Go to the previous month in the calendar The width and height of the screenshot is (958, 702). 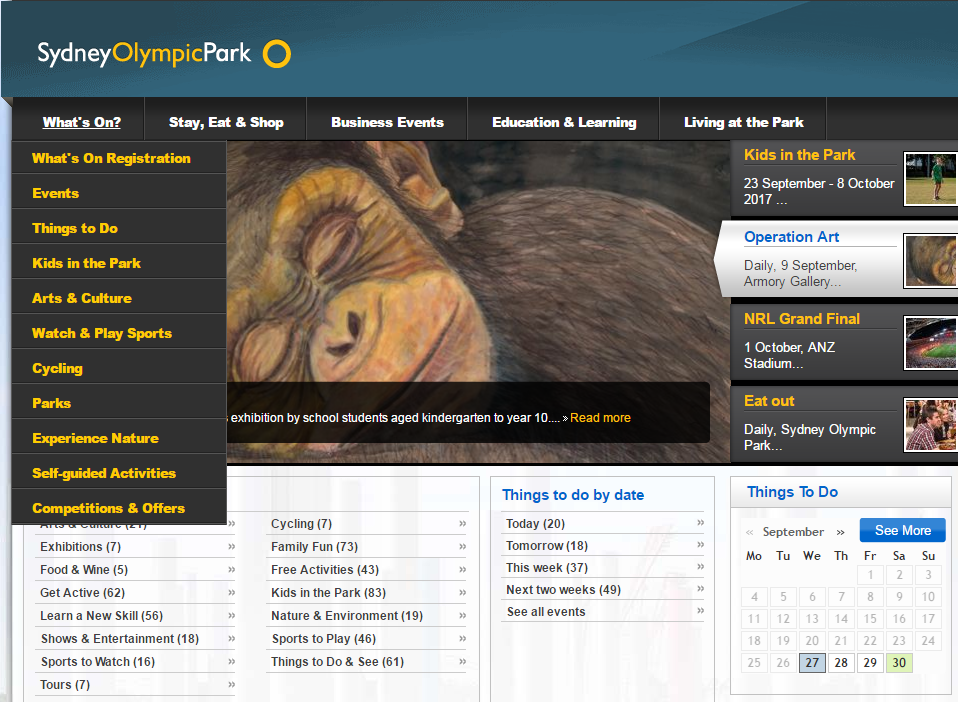coord(750,532)
